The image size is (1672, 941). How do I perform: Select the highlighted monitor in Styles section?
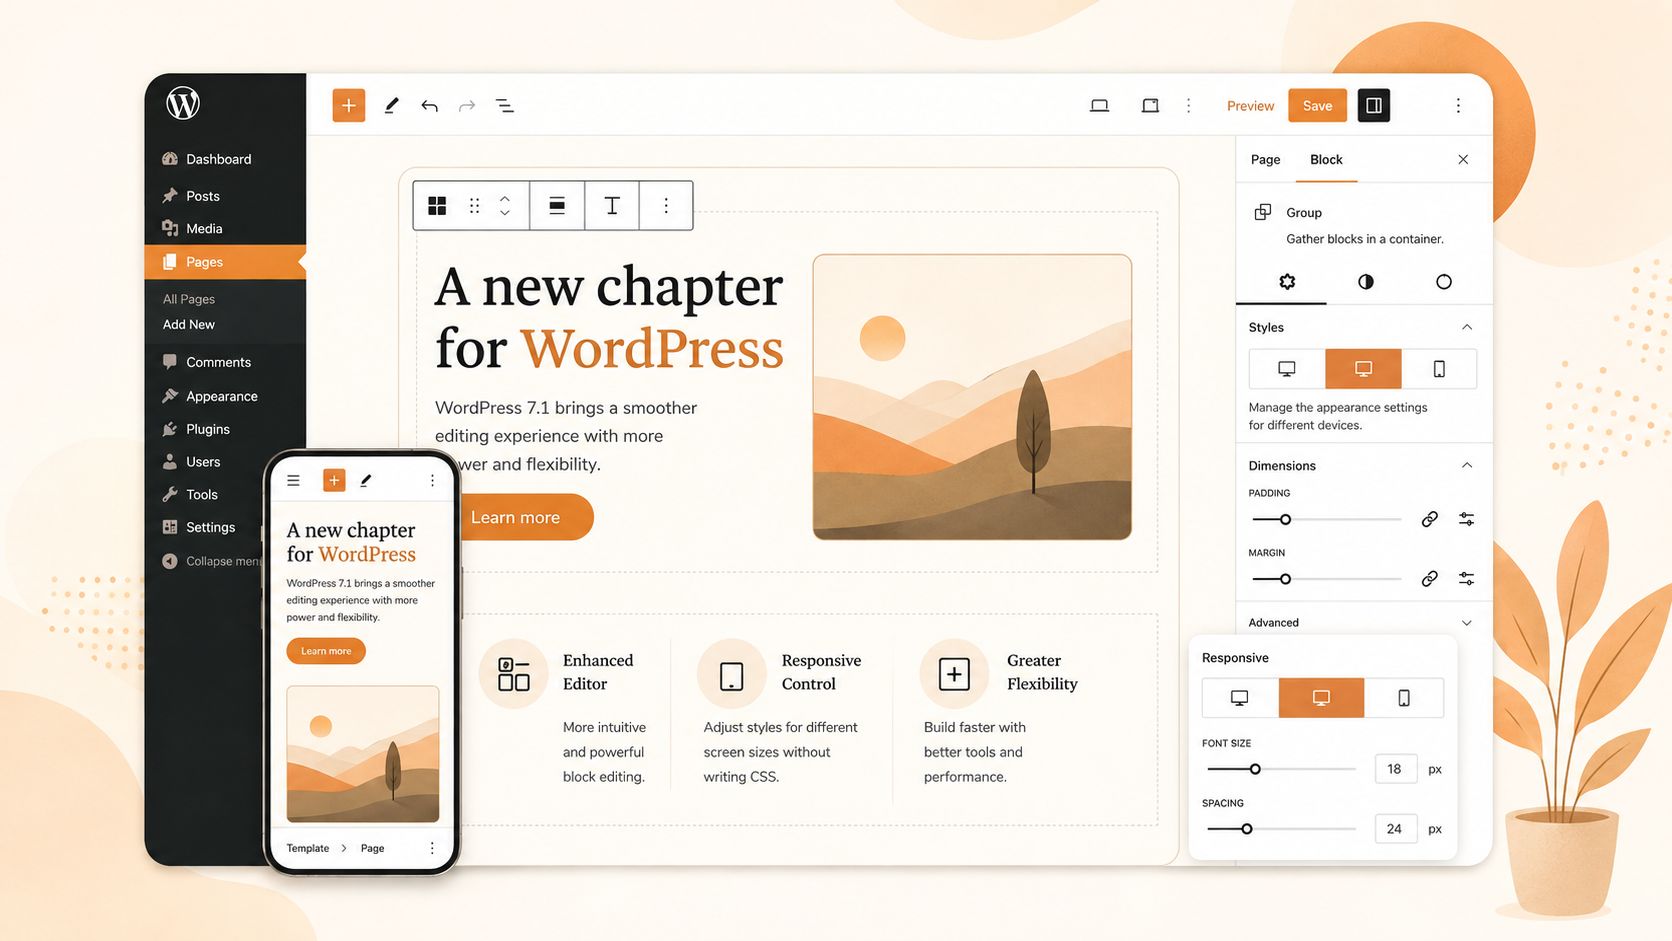[1363, 369]
